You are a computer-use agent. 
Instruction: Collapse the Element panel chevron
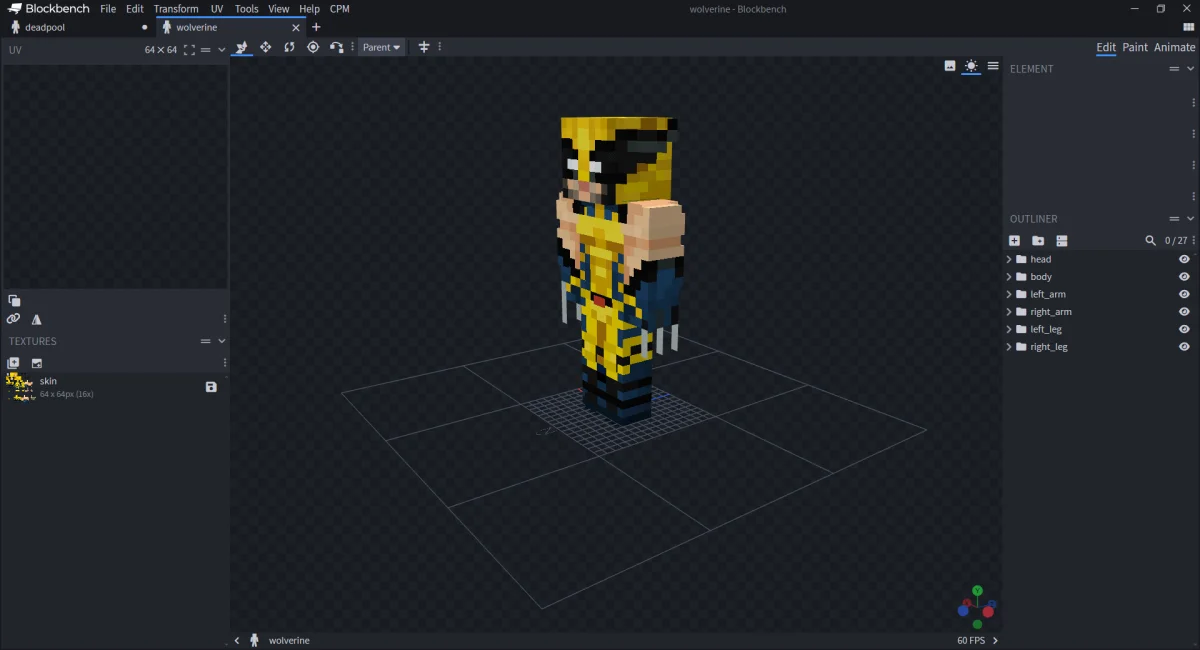pyautogui.click(x=1190, y=69)
